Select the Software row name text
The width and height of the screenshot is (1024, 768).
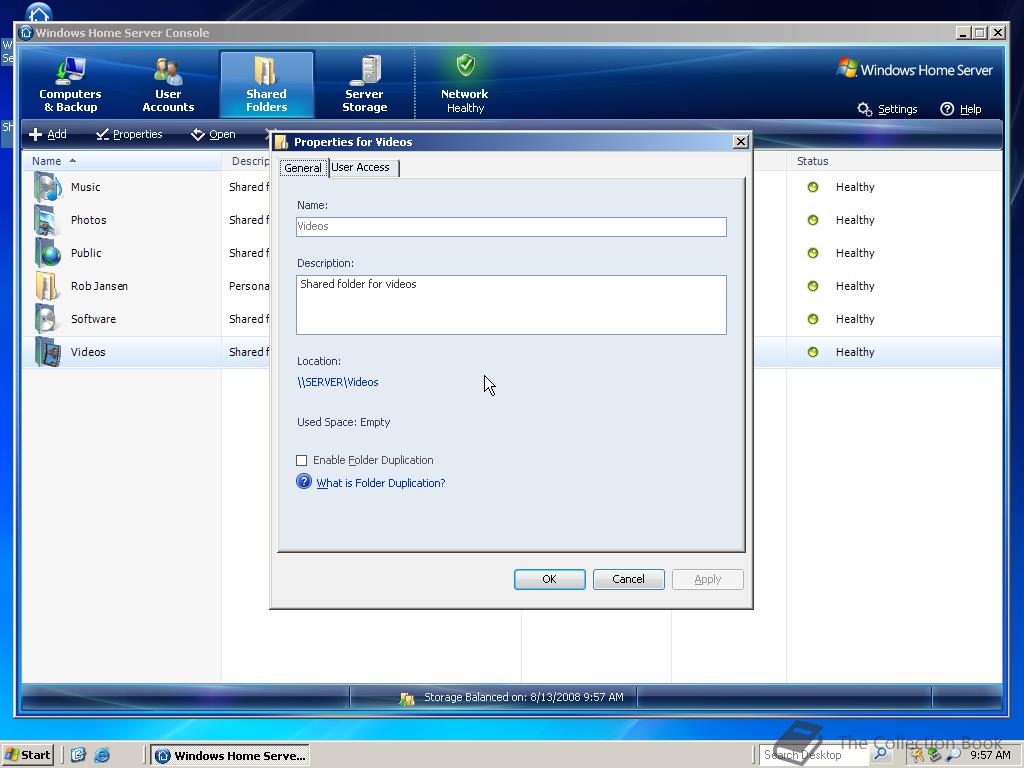[x=93, y=319]
